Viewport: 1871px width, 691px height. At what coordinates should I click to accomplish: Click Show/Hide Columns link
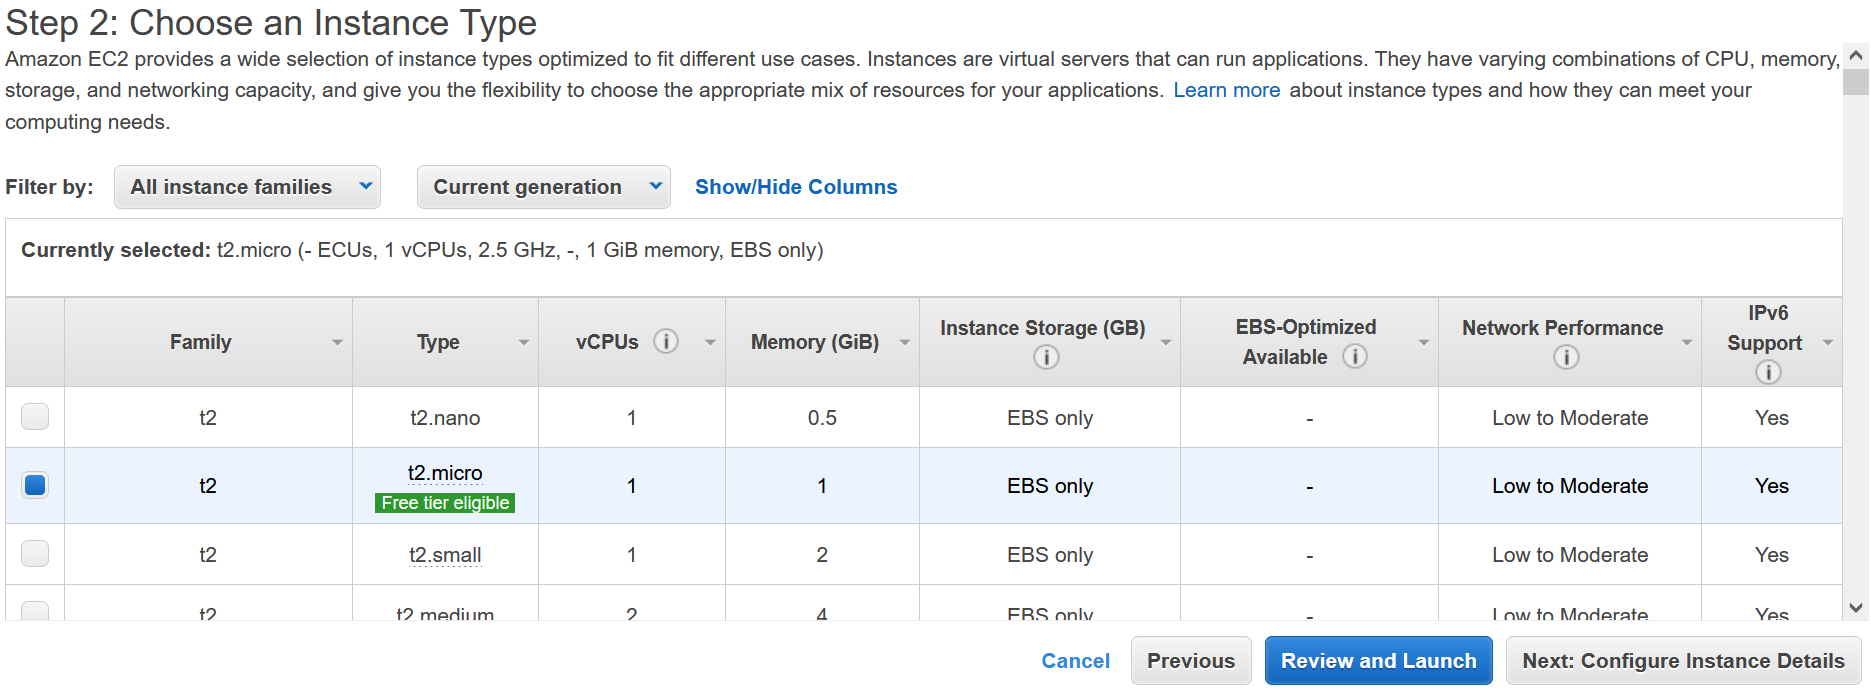pyautogui.click(x=796, y=187)
